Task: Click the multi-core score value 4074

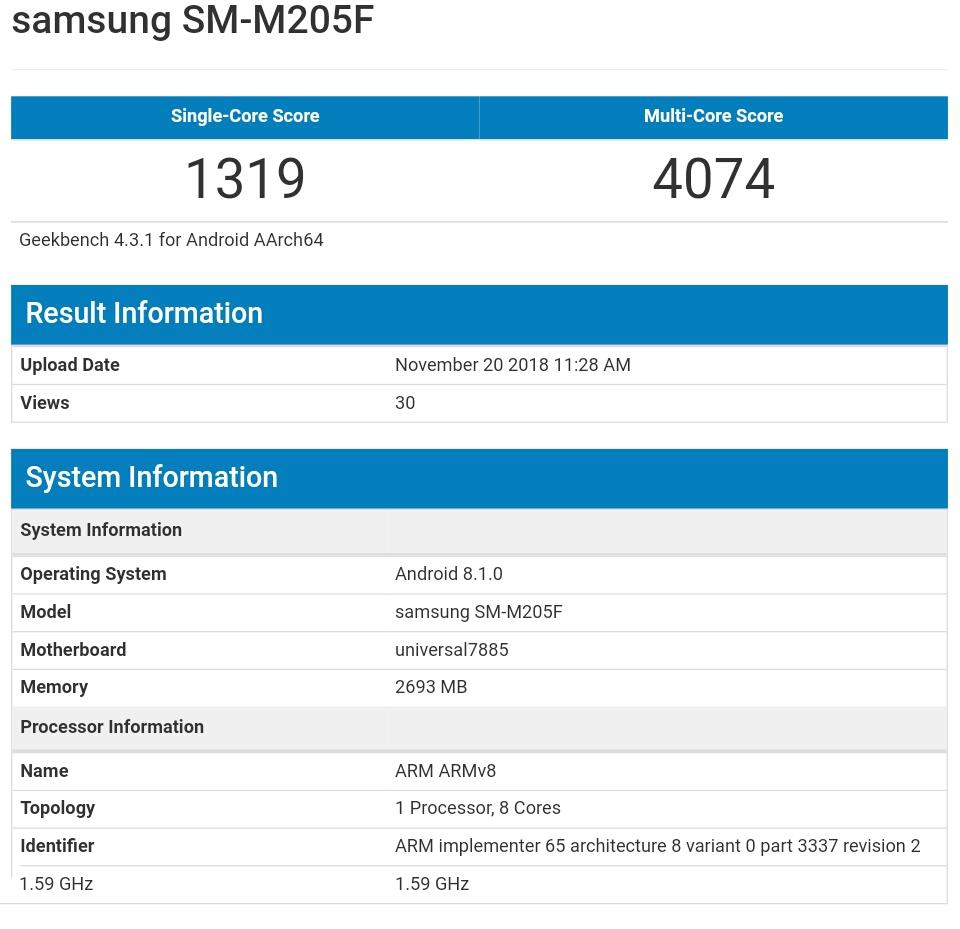Action: (x=713, y=178)
